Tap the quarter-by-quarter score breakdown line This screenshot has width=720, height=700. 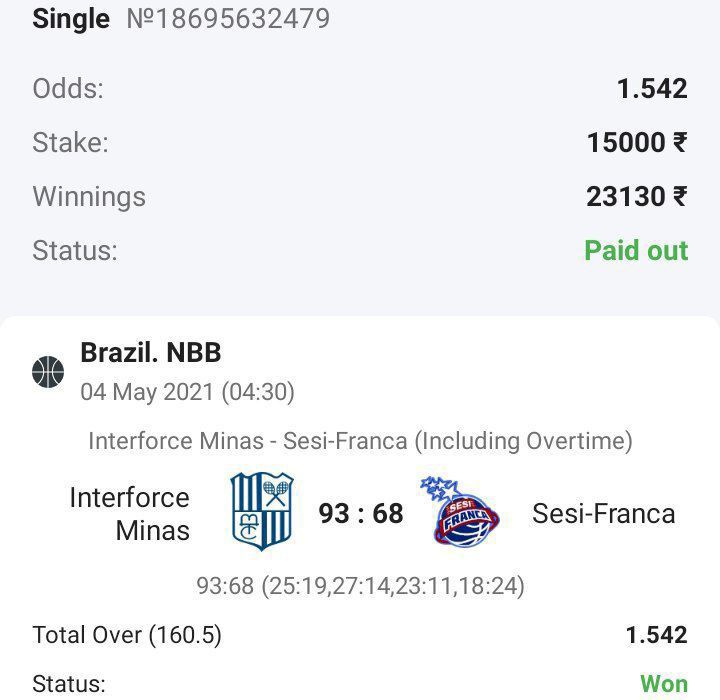pyautogui.click(x=360, y=585)
